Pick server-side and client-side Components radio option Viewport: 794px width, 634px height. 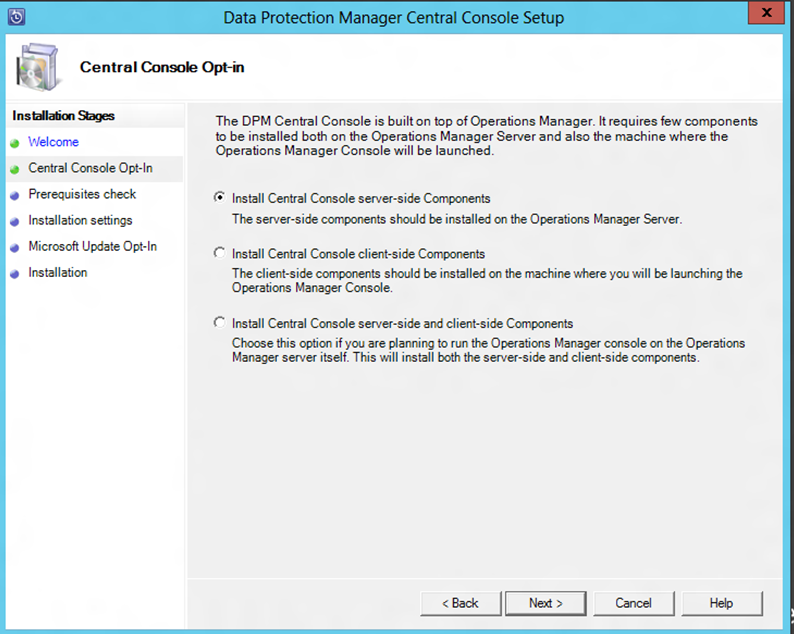pyautogui.click(x=219, y=323)
